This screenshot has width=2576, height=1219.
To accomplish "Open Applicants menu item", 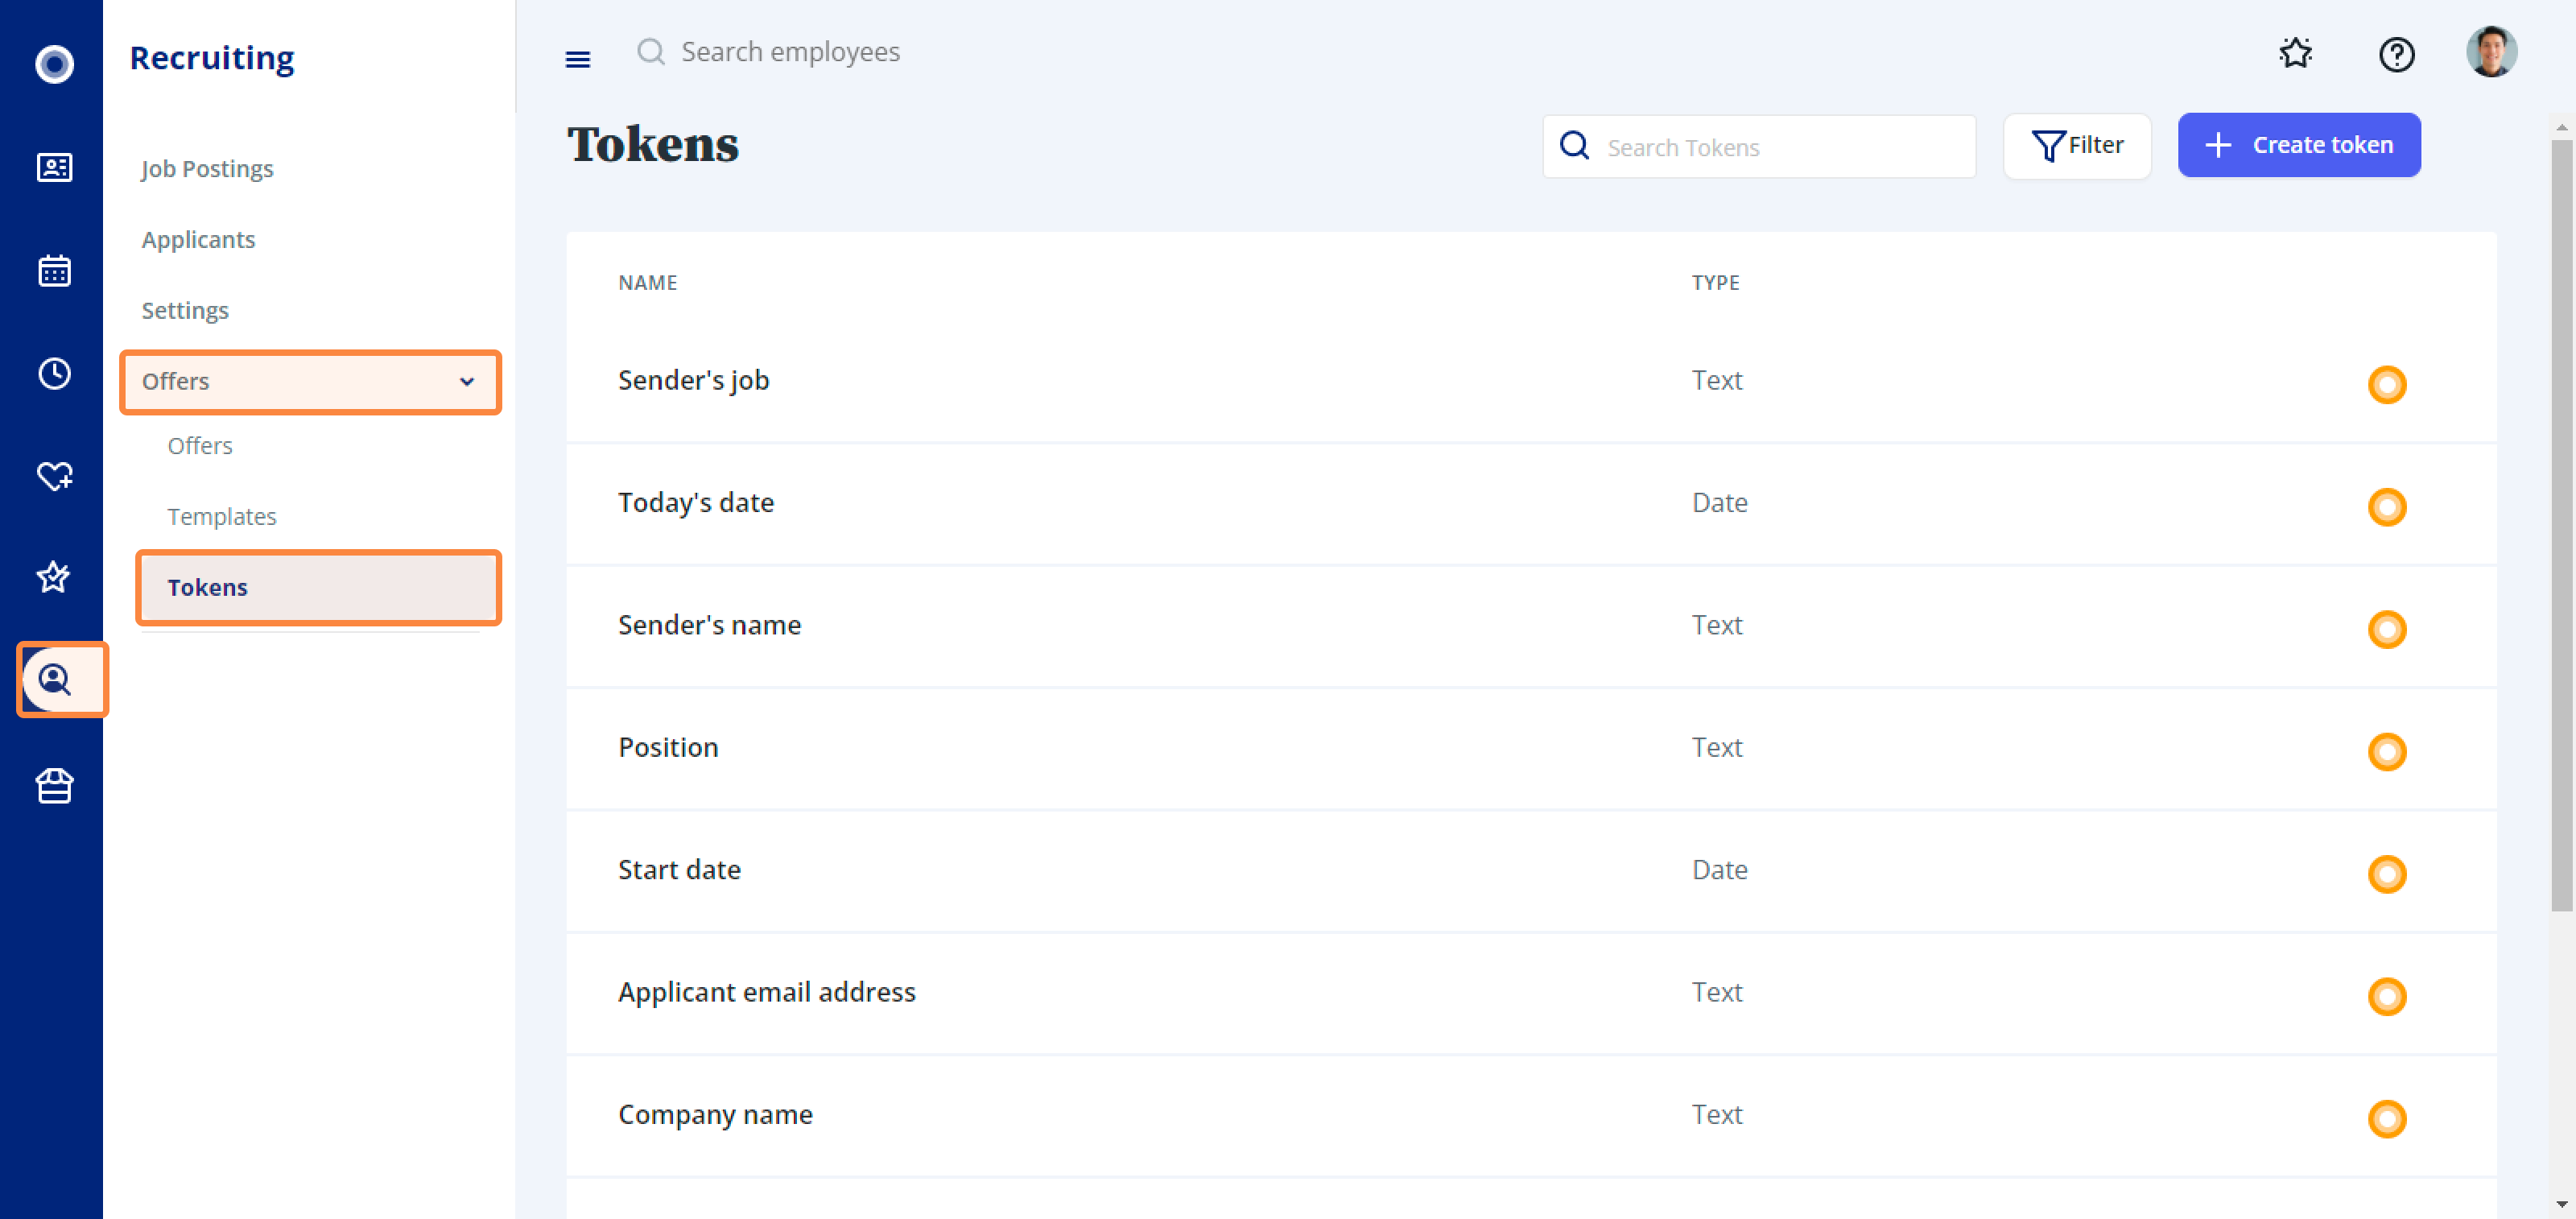I will [198, 239].
